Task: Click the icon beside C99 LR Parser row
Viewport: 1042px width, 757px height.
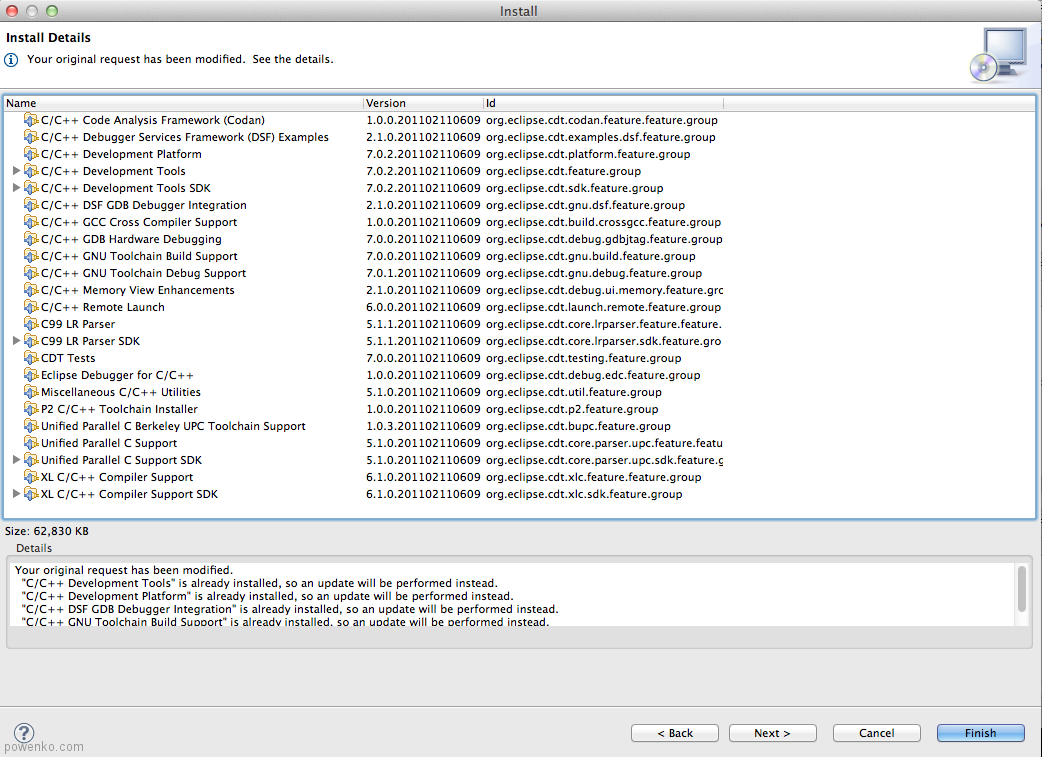Action: point(31,324)
